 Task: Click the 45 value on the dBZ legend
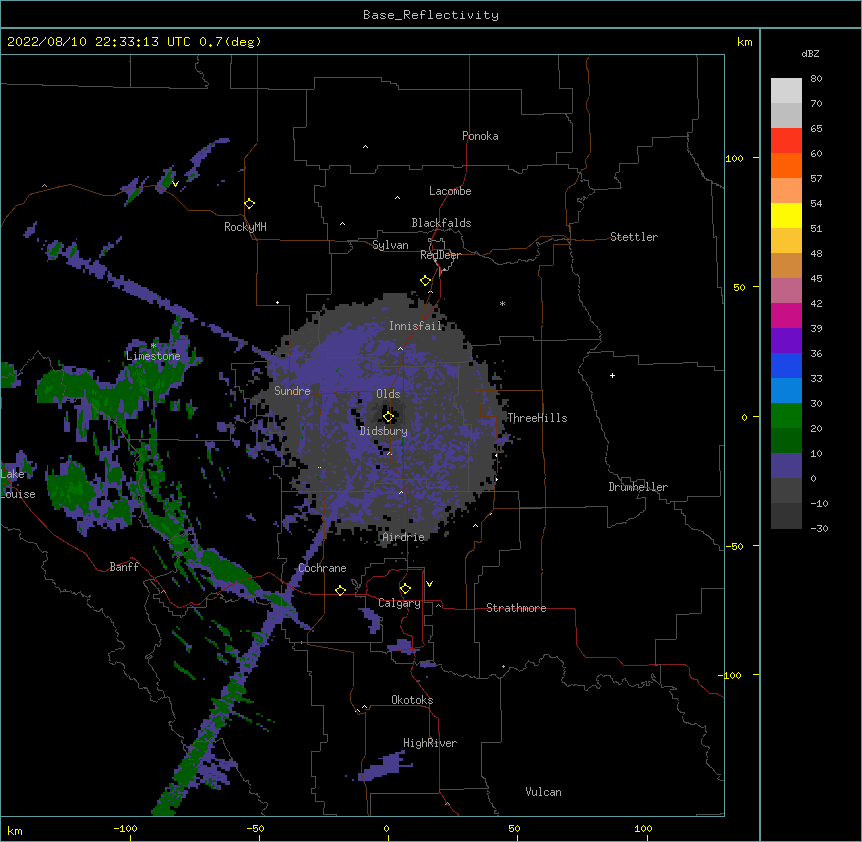point(816,279)
